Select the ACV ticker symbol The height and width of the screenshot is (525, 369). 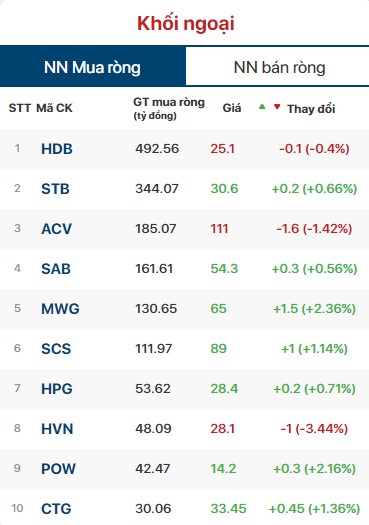click(56, 229)
